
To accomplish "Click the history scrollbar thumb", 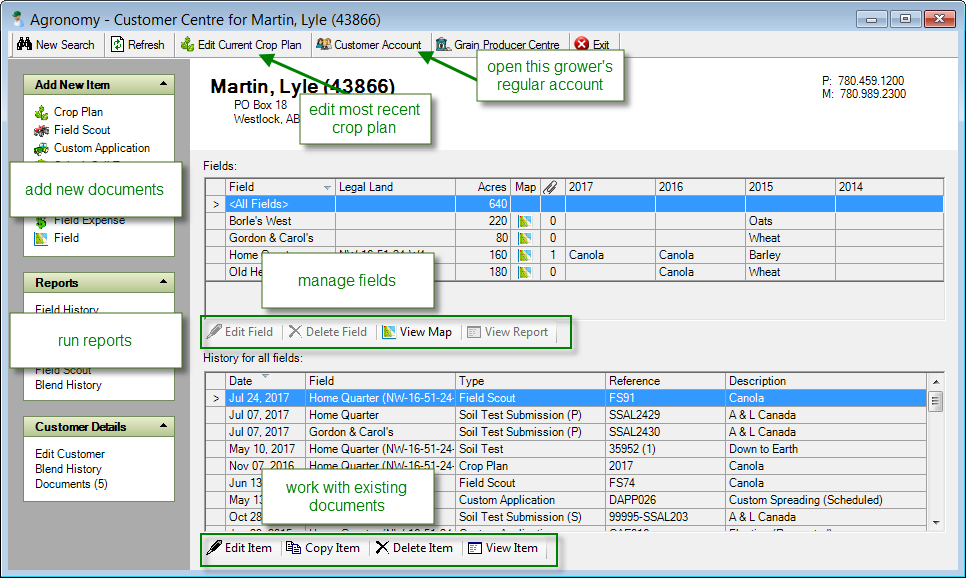I will click(936, 401).
